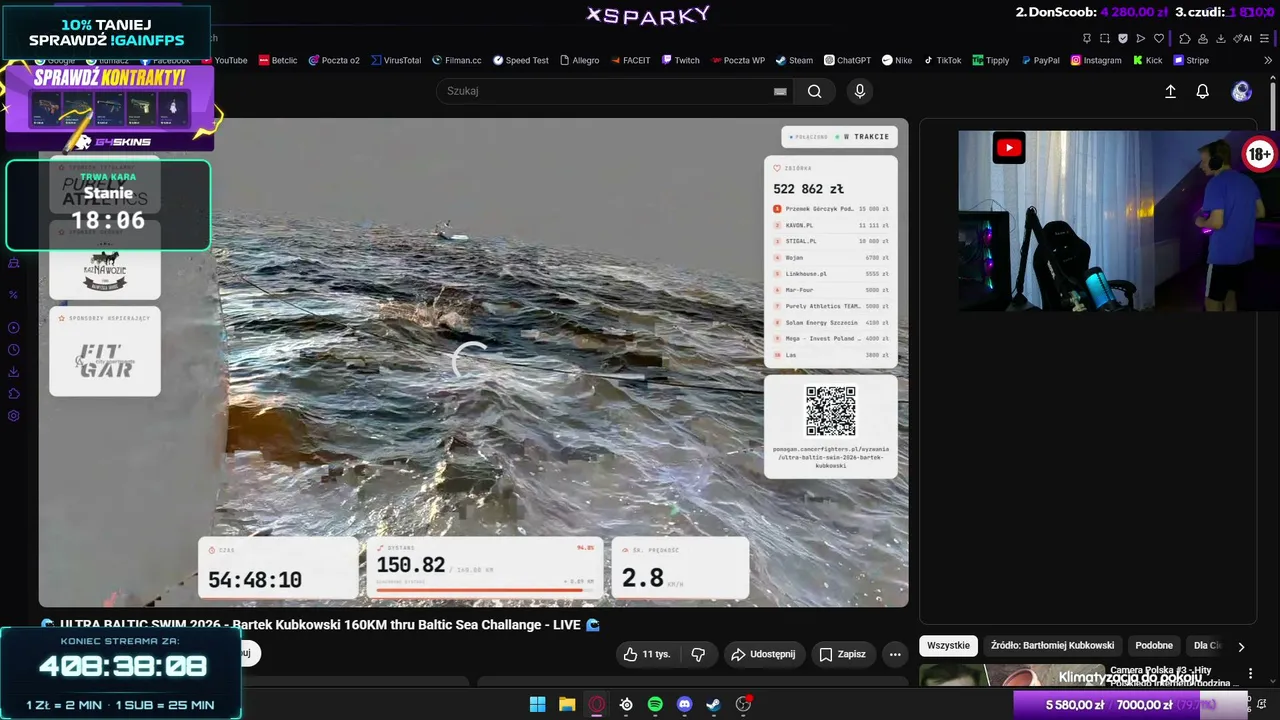Viewport: 1280px width, 720px height.
Task: Open the Nike bookmark
Action: click(897, 60)
